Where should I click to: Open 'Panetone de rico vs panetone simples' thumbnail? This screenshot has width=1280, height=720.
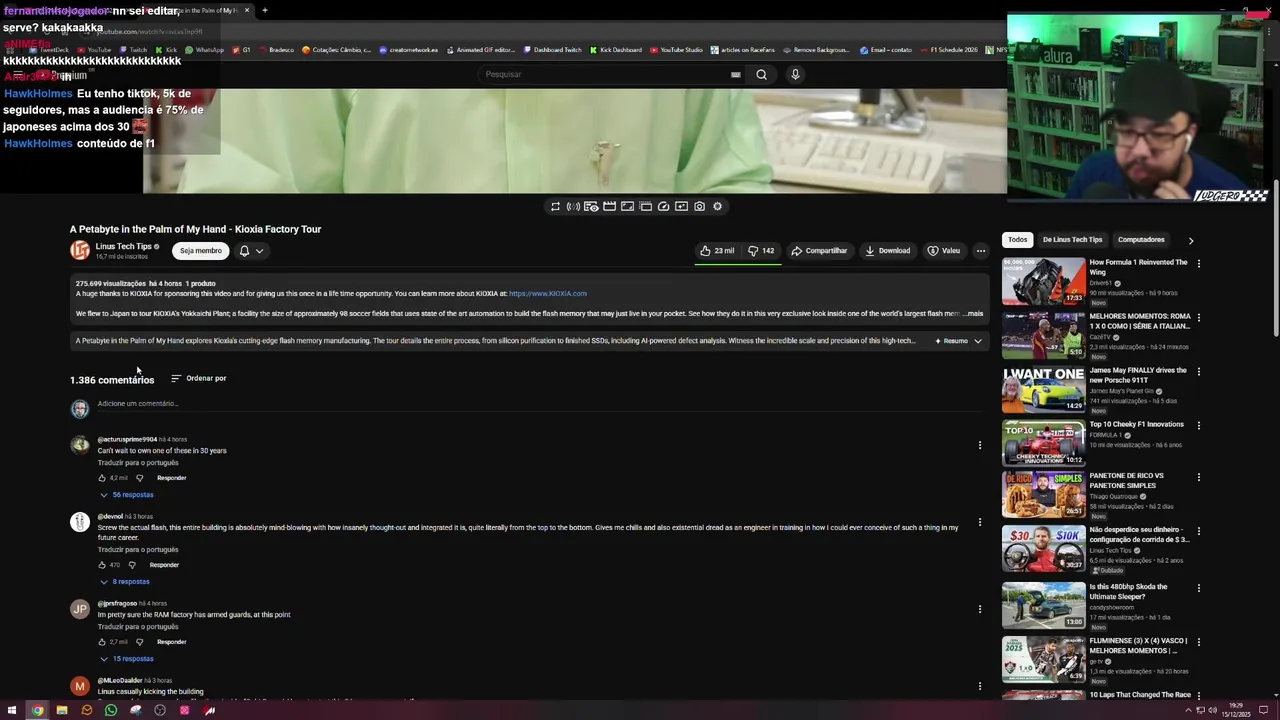point(1043,495)
